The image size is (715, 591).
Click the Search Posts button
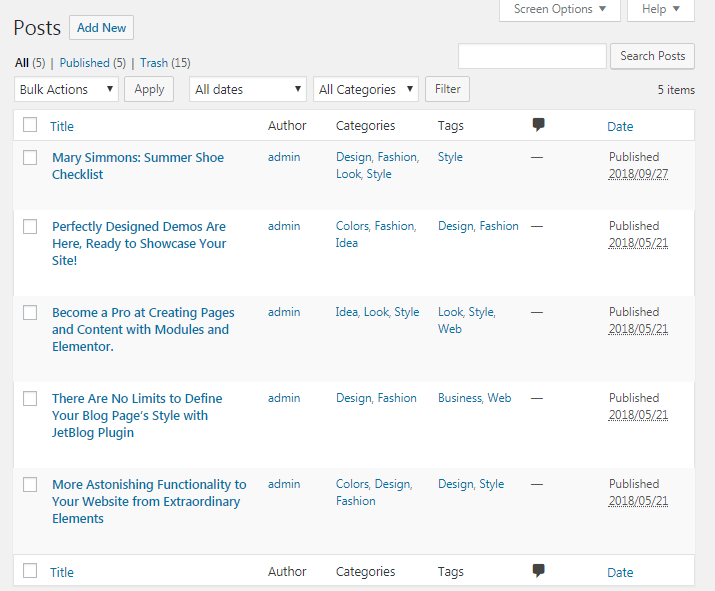click(x=653, y=56)
